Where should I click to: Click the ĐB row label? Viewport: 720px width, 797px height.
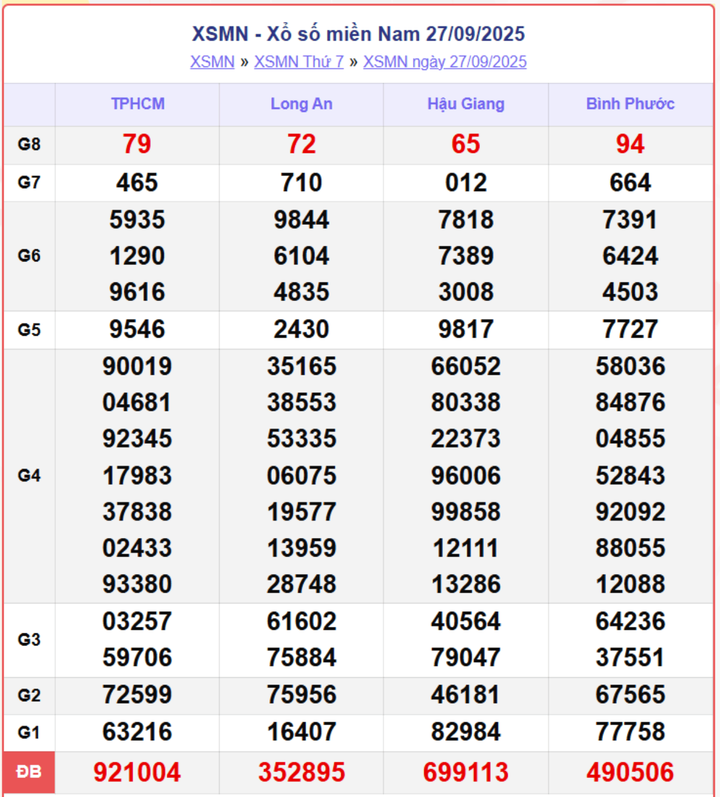(29, 772)
